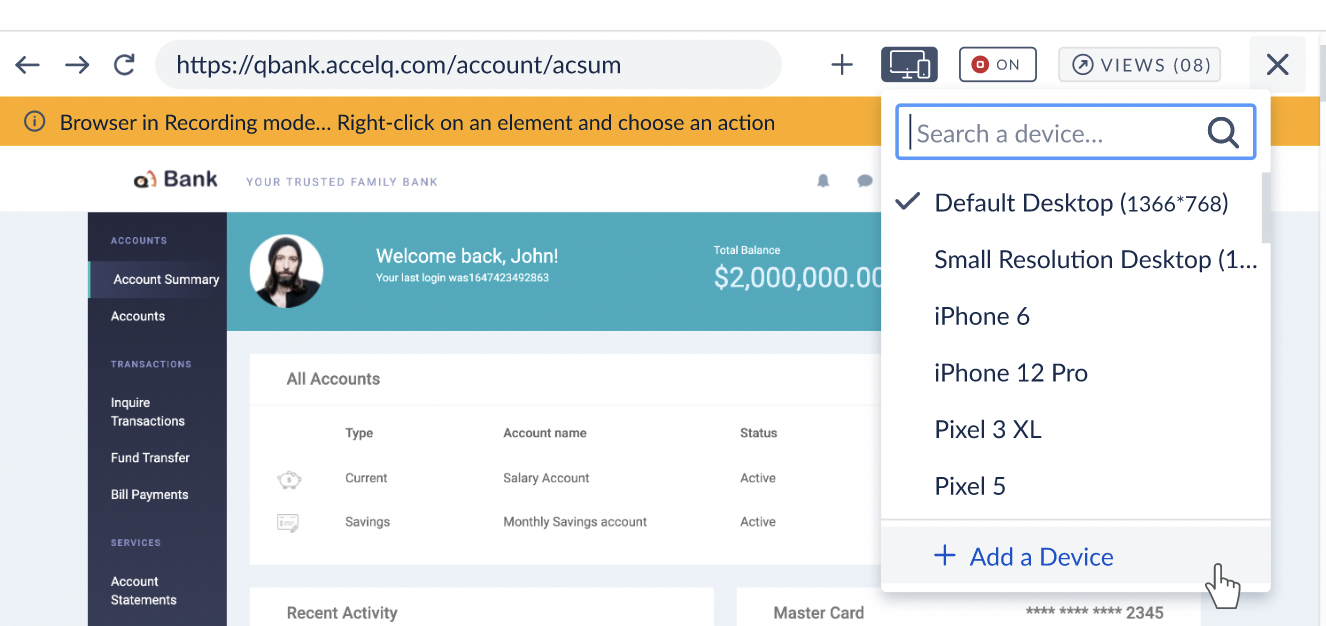Click the Salary Account name
Viewport: 1326px width, 626px height.
(x=546, y=478)
